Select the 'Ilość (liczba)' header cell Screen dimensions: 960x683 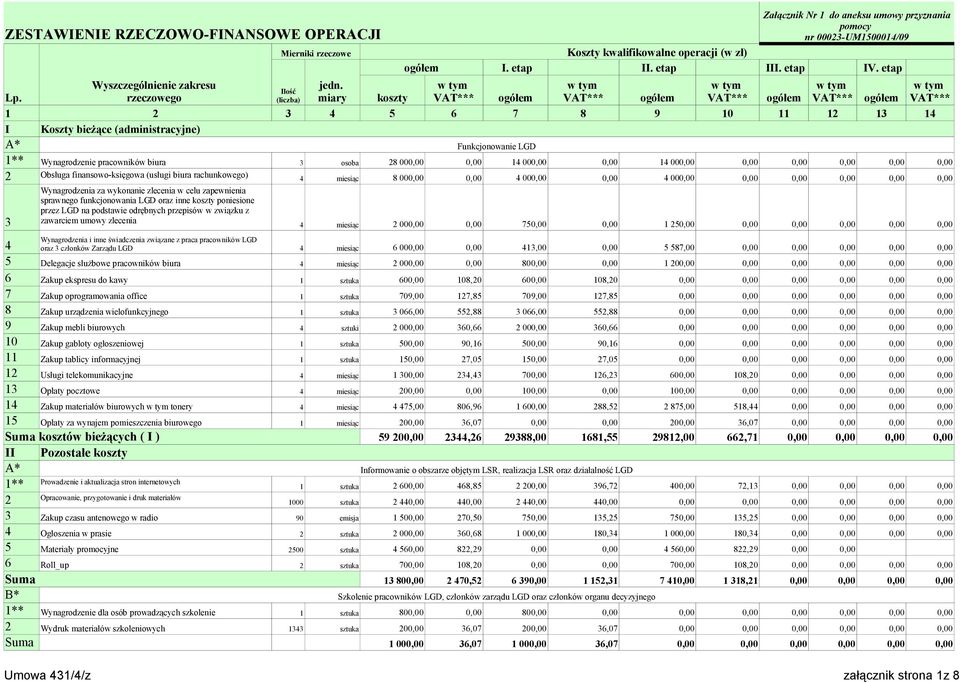(x=288, y=94)
